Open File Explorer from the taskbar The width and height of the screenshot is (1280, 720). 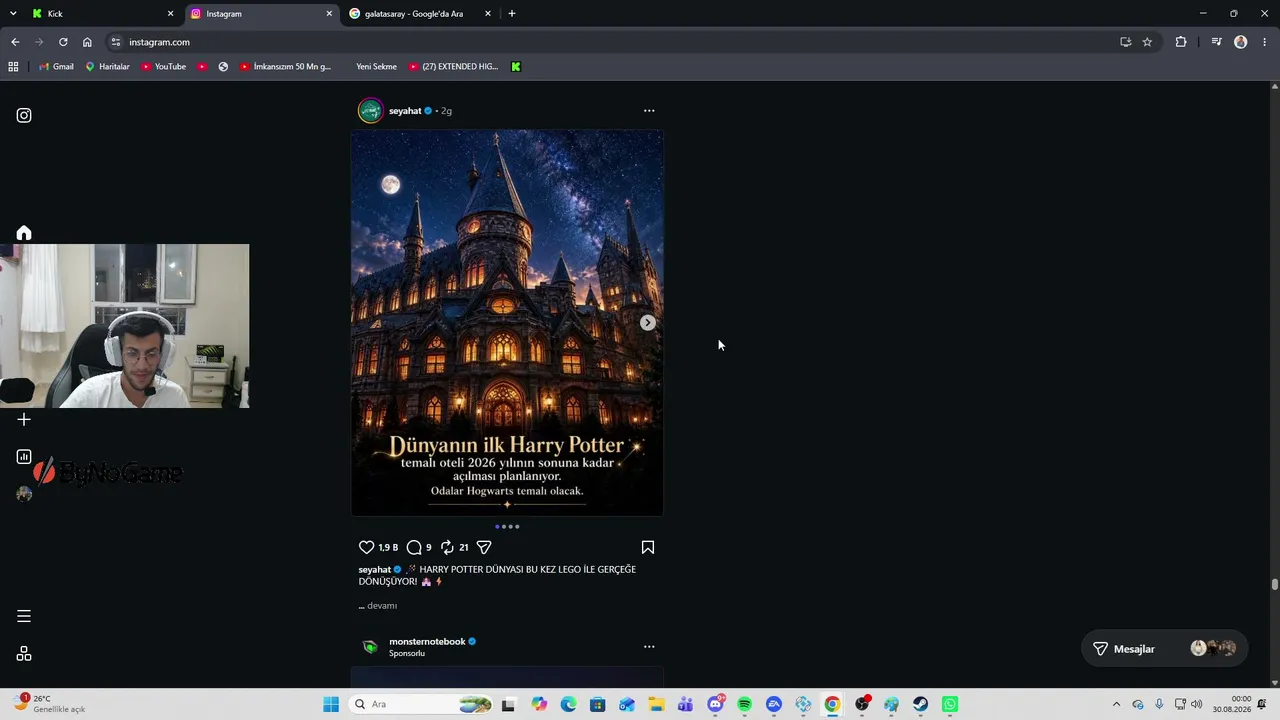pyautogui.click(x=656, y=704)
